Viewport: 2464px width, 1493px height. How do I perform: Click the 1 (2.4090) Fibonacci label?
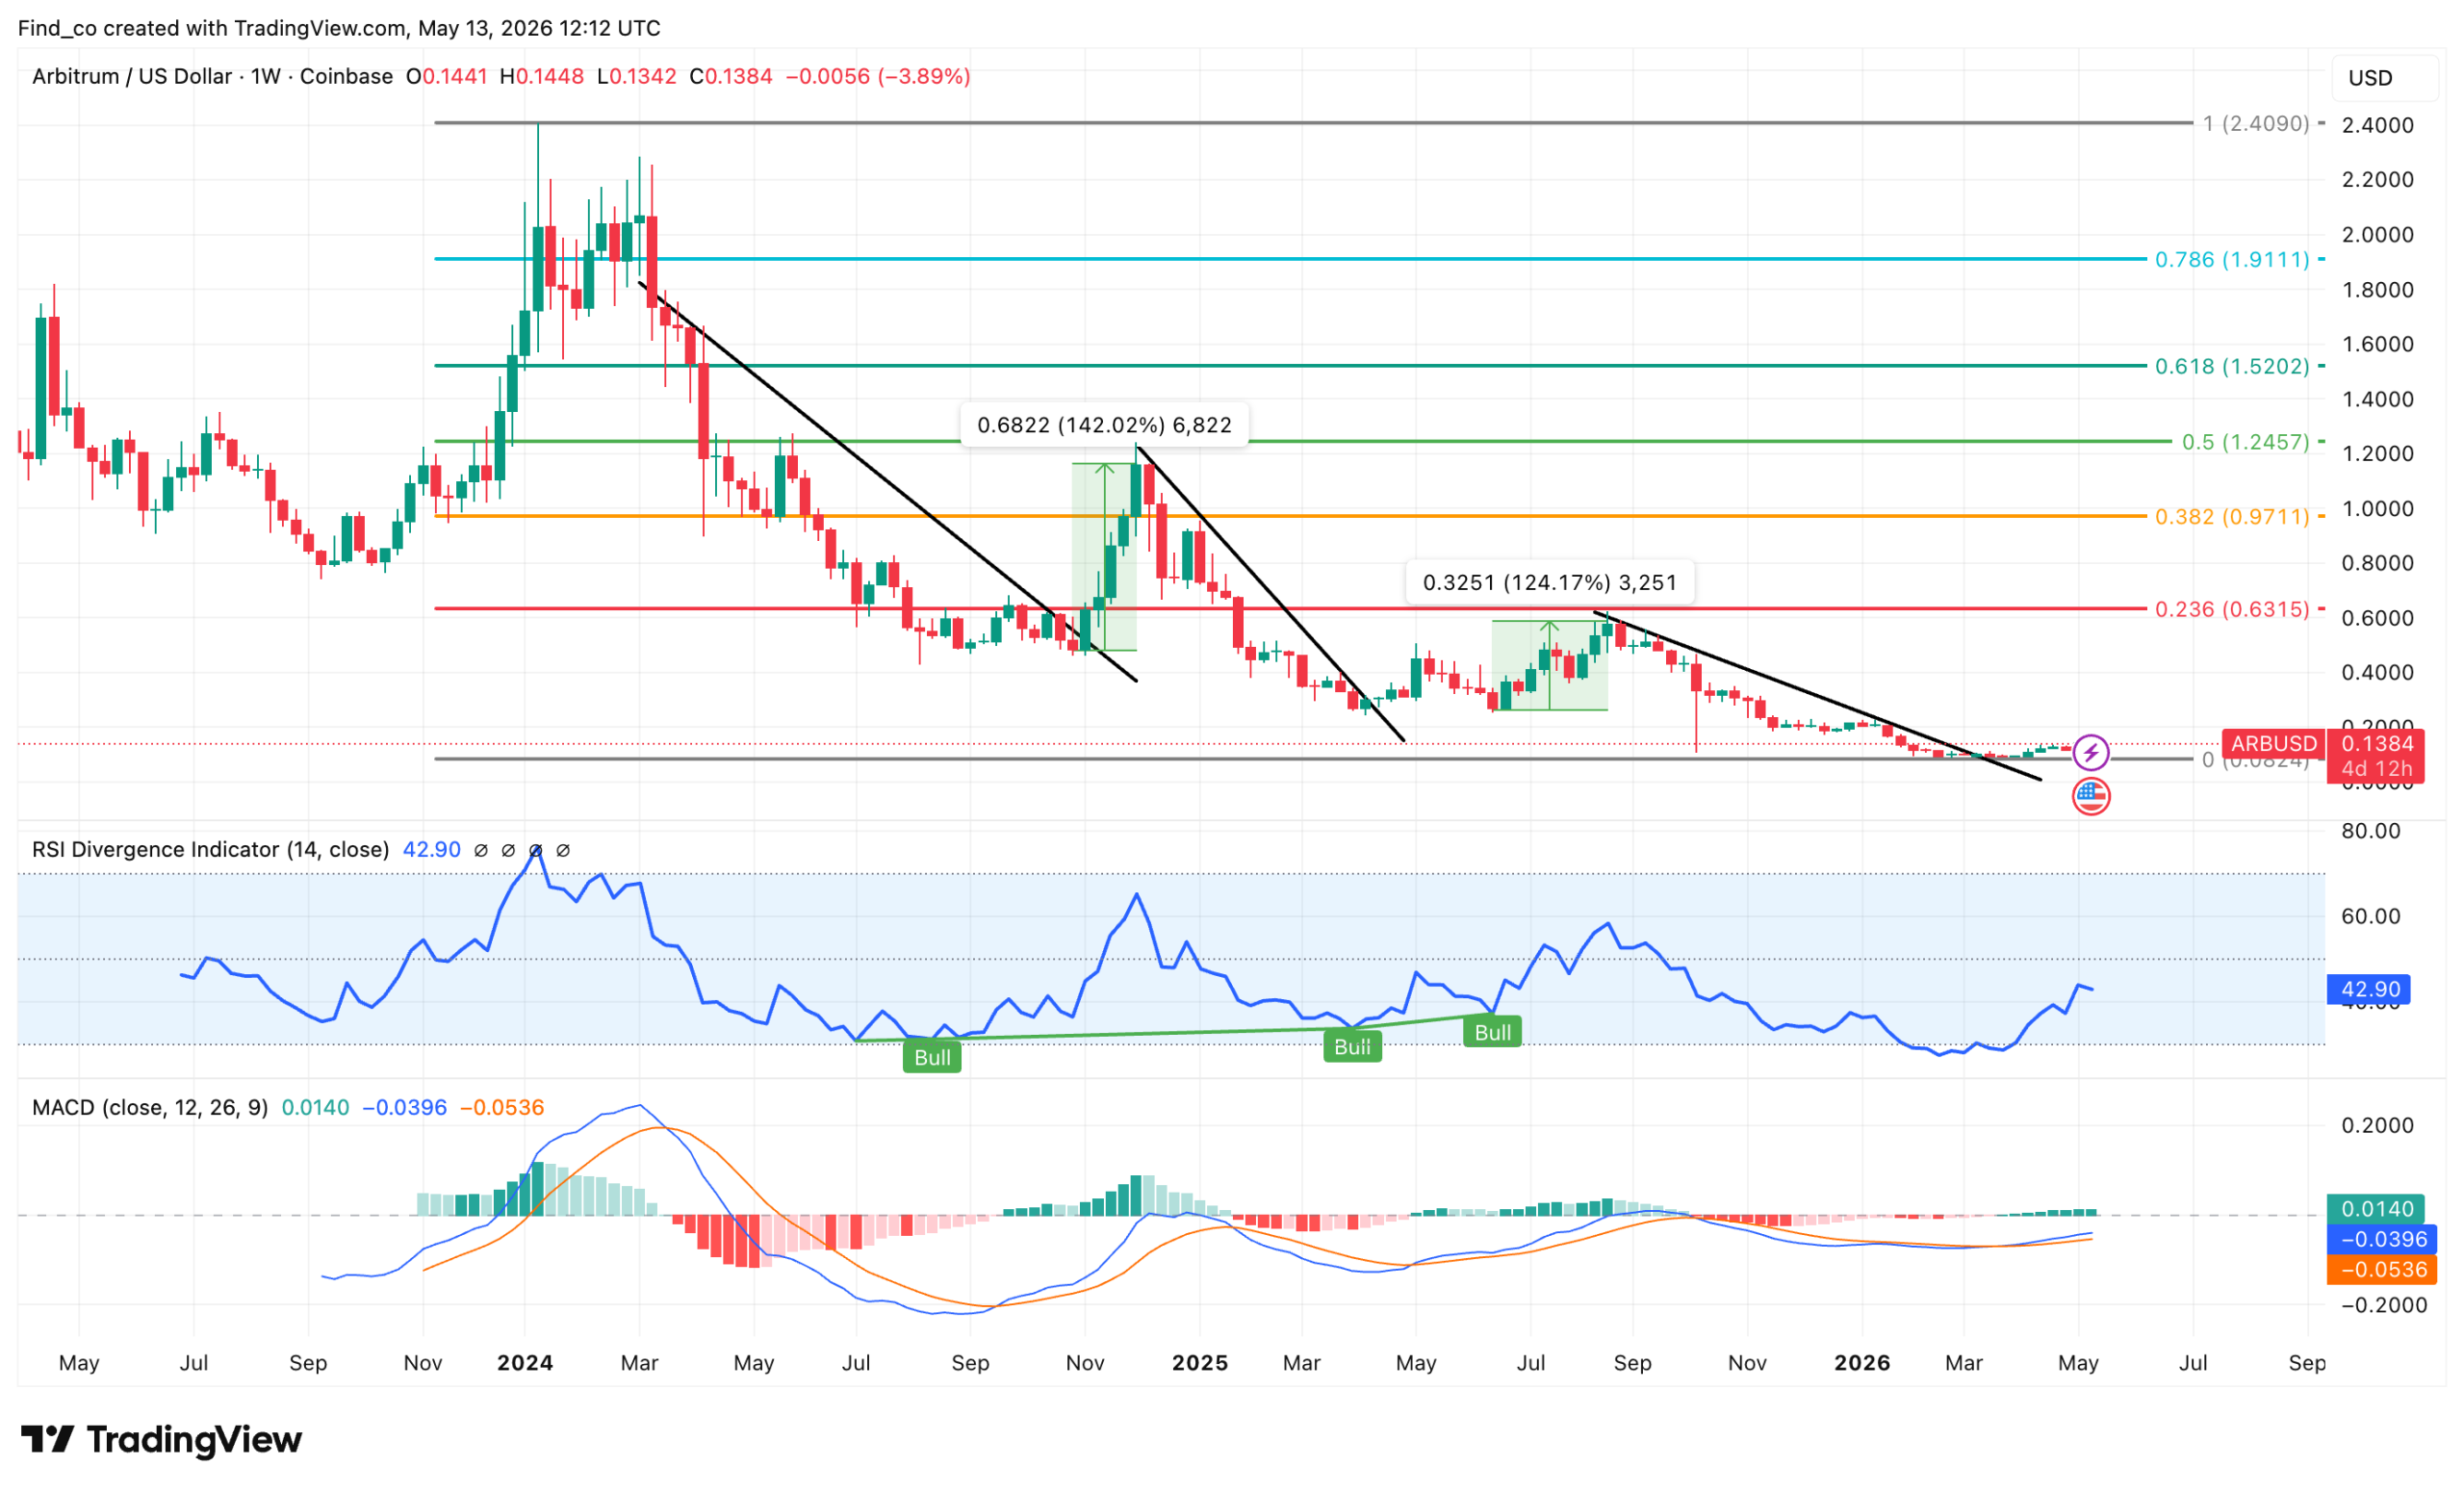tap(2256, 123)
